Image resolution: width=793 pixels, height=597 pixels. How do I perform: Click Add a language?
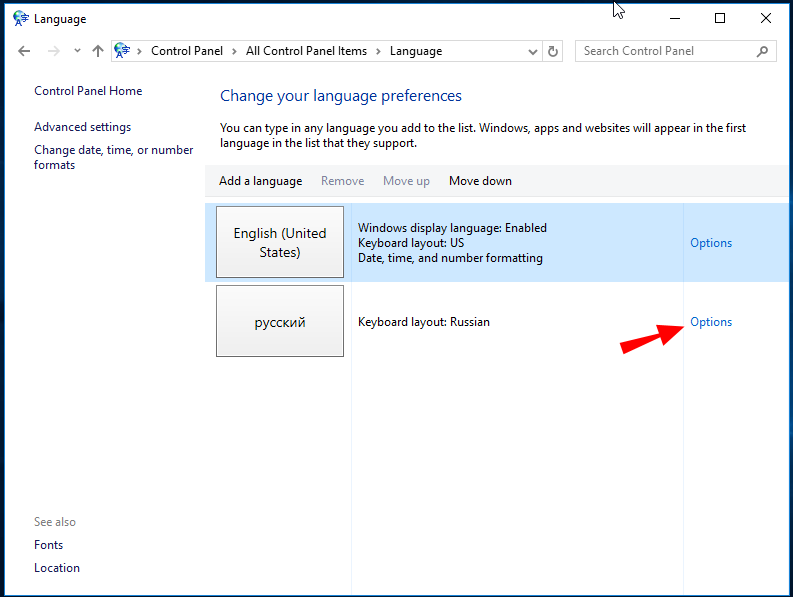pos(260,181)
